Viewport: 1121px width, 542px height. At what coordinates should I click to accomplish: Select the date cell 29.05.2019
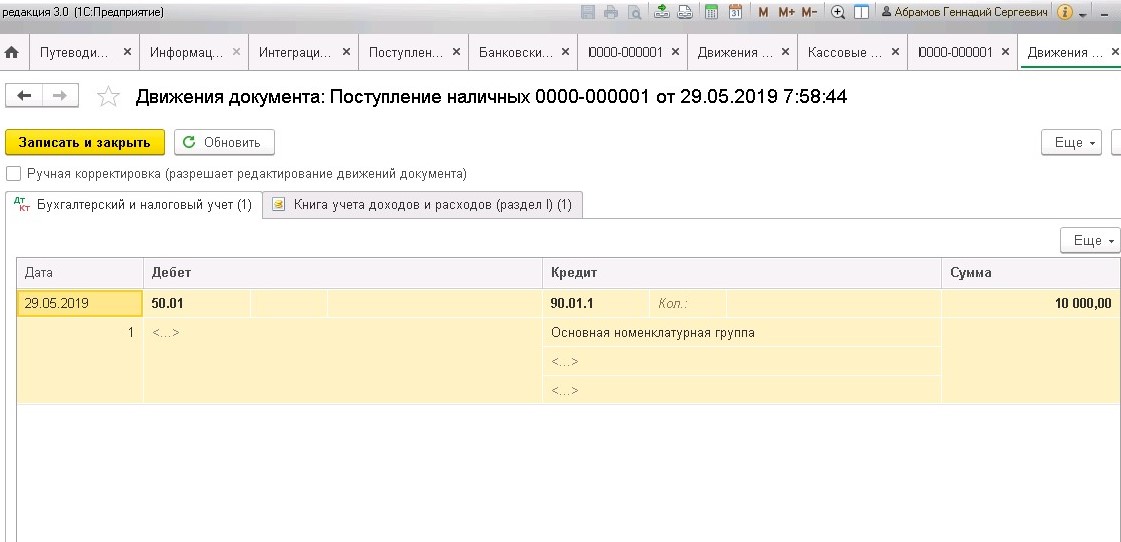(x=79, y=304)
